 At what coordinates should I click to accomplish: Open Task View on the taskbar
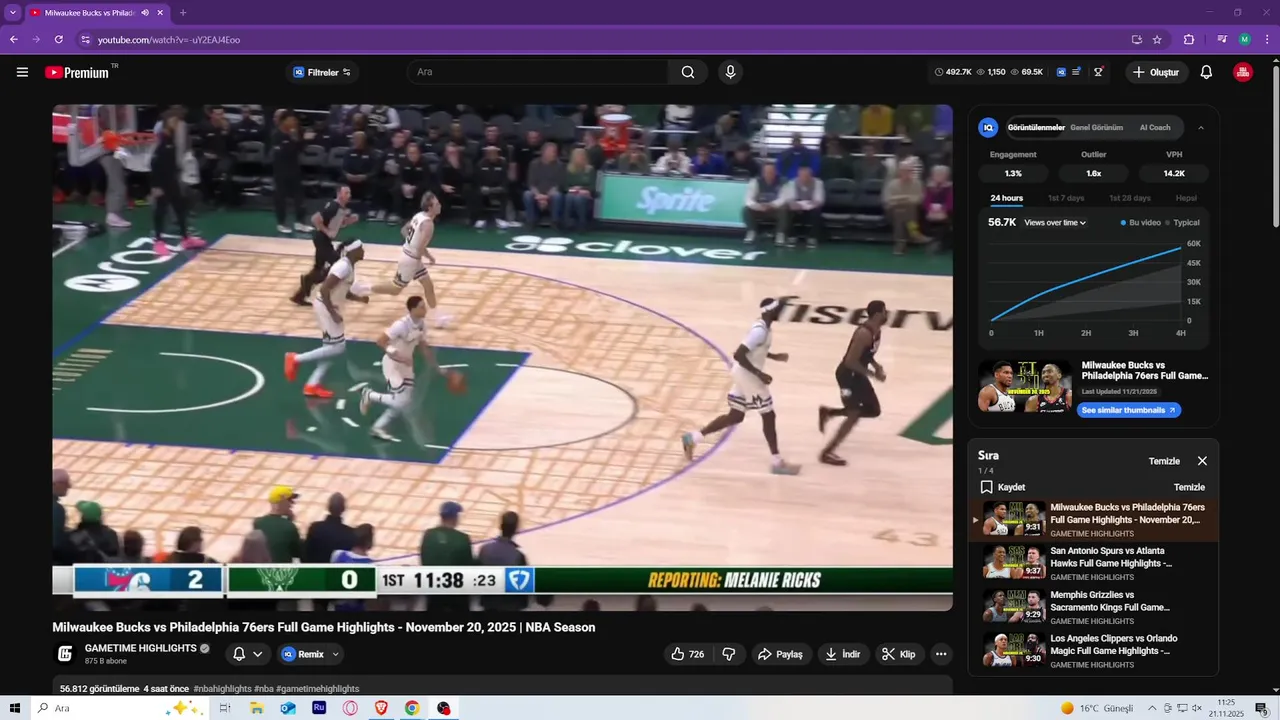click(x=225, y=708)
